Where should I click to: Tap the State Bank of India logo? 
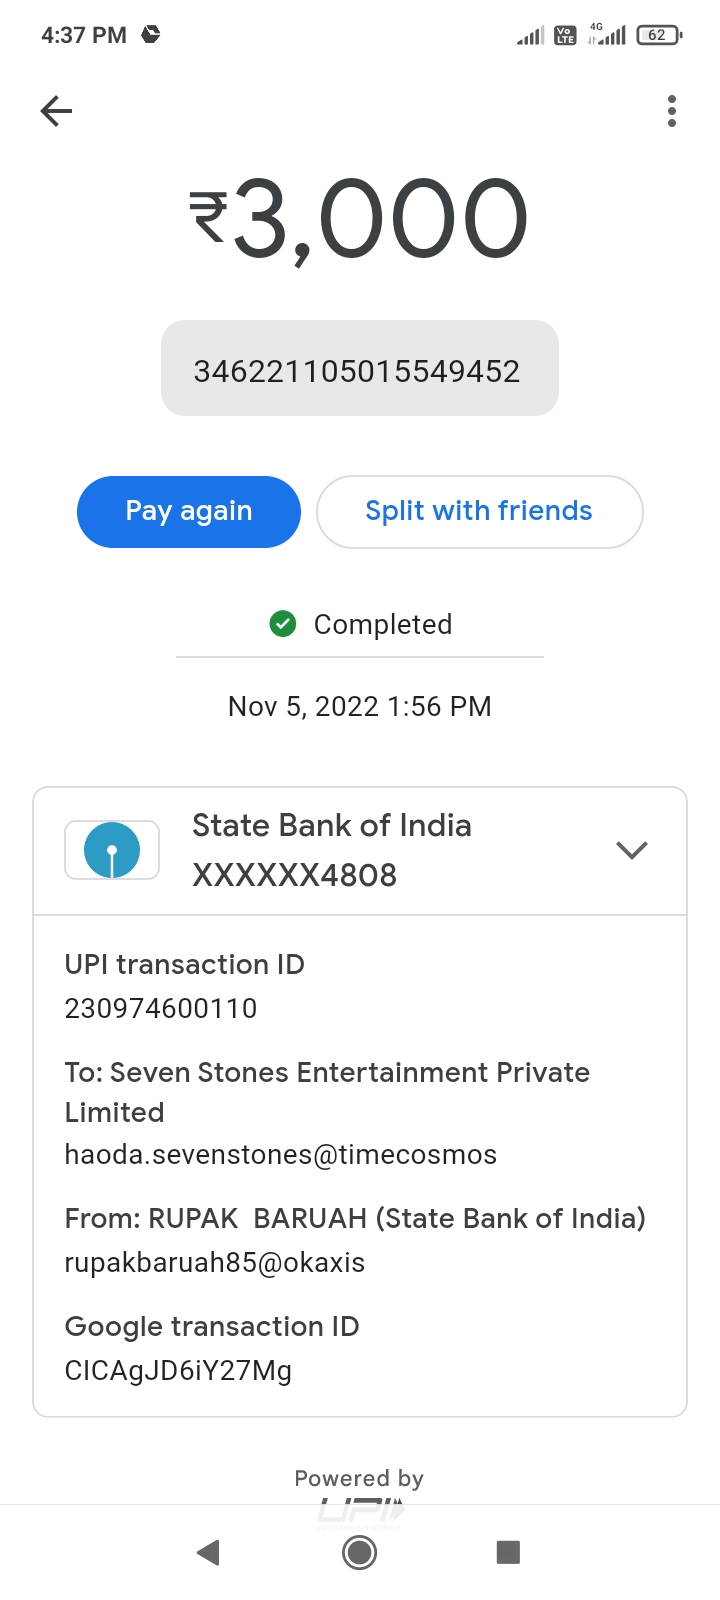coord(112,850)
